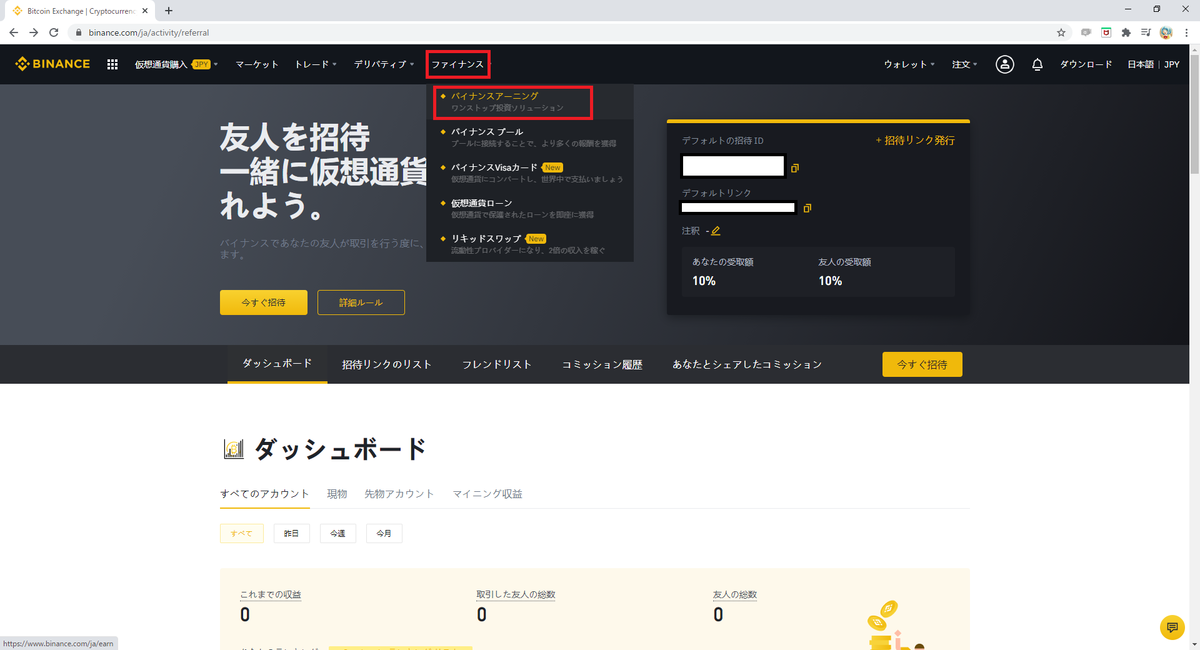Open the apps grid menu icon
The height and width of the screenshot is (650, 1200).
point(112,64)
